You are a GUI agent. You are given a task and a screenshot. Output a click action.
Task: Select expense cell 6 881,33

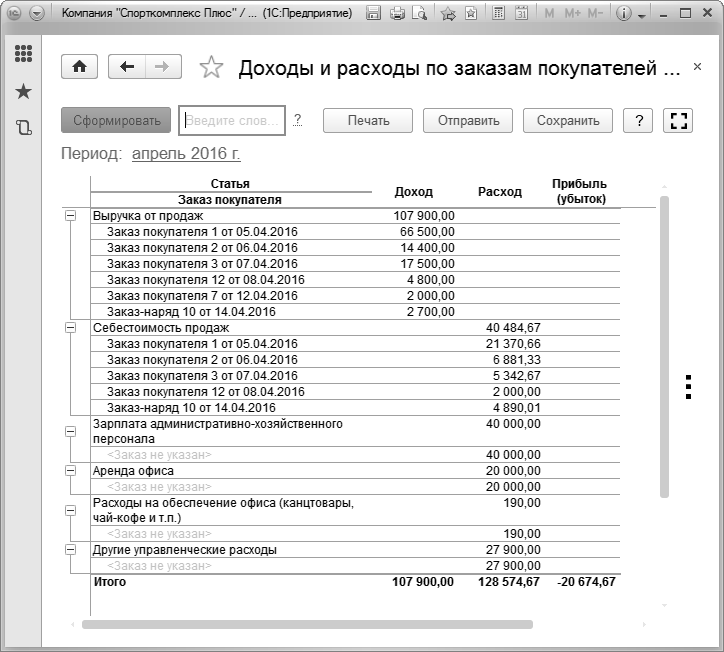click(x=516, y=359)
